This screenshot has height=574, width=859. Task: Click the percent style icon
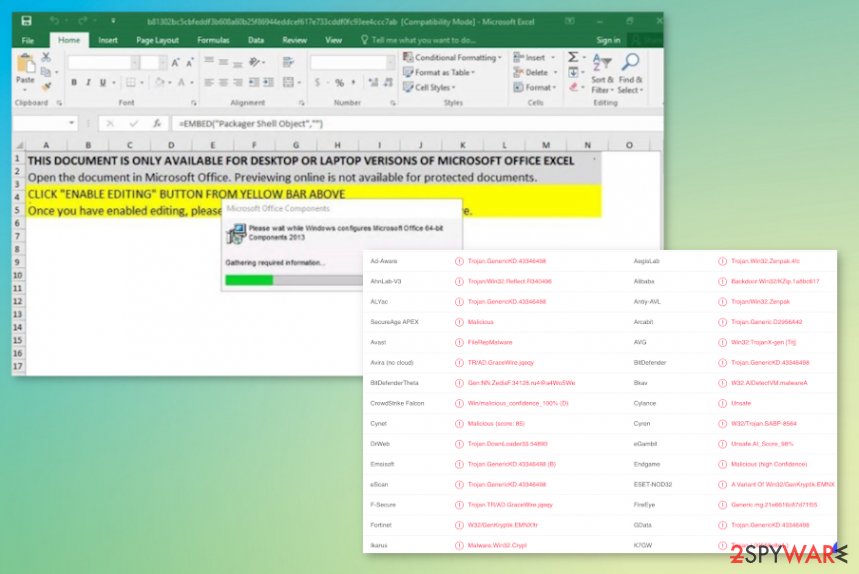(x=340, y=83)
